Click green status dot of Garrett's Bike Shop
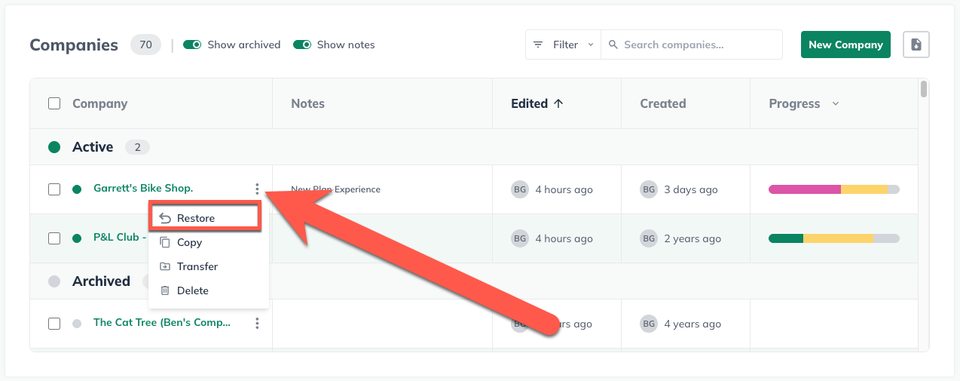 77,189
